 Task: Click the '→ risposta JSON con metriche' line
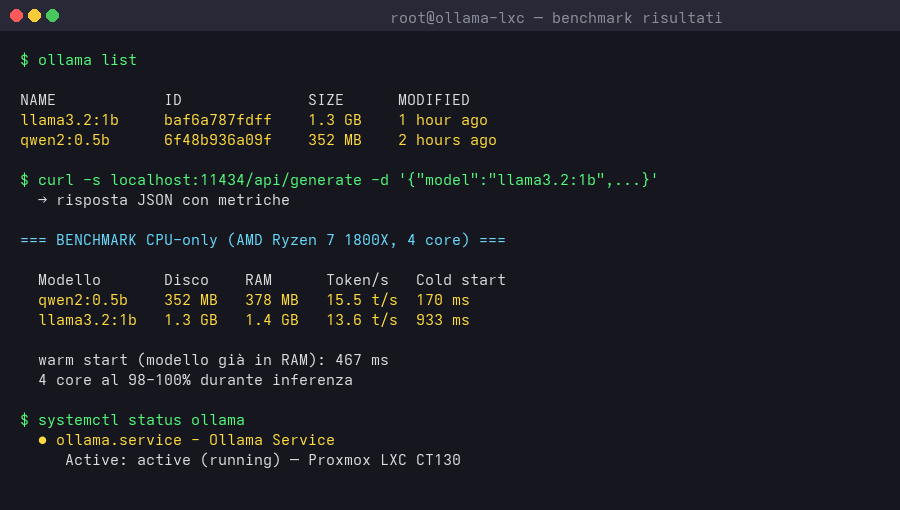164,200
